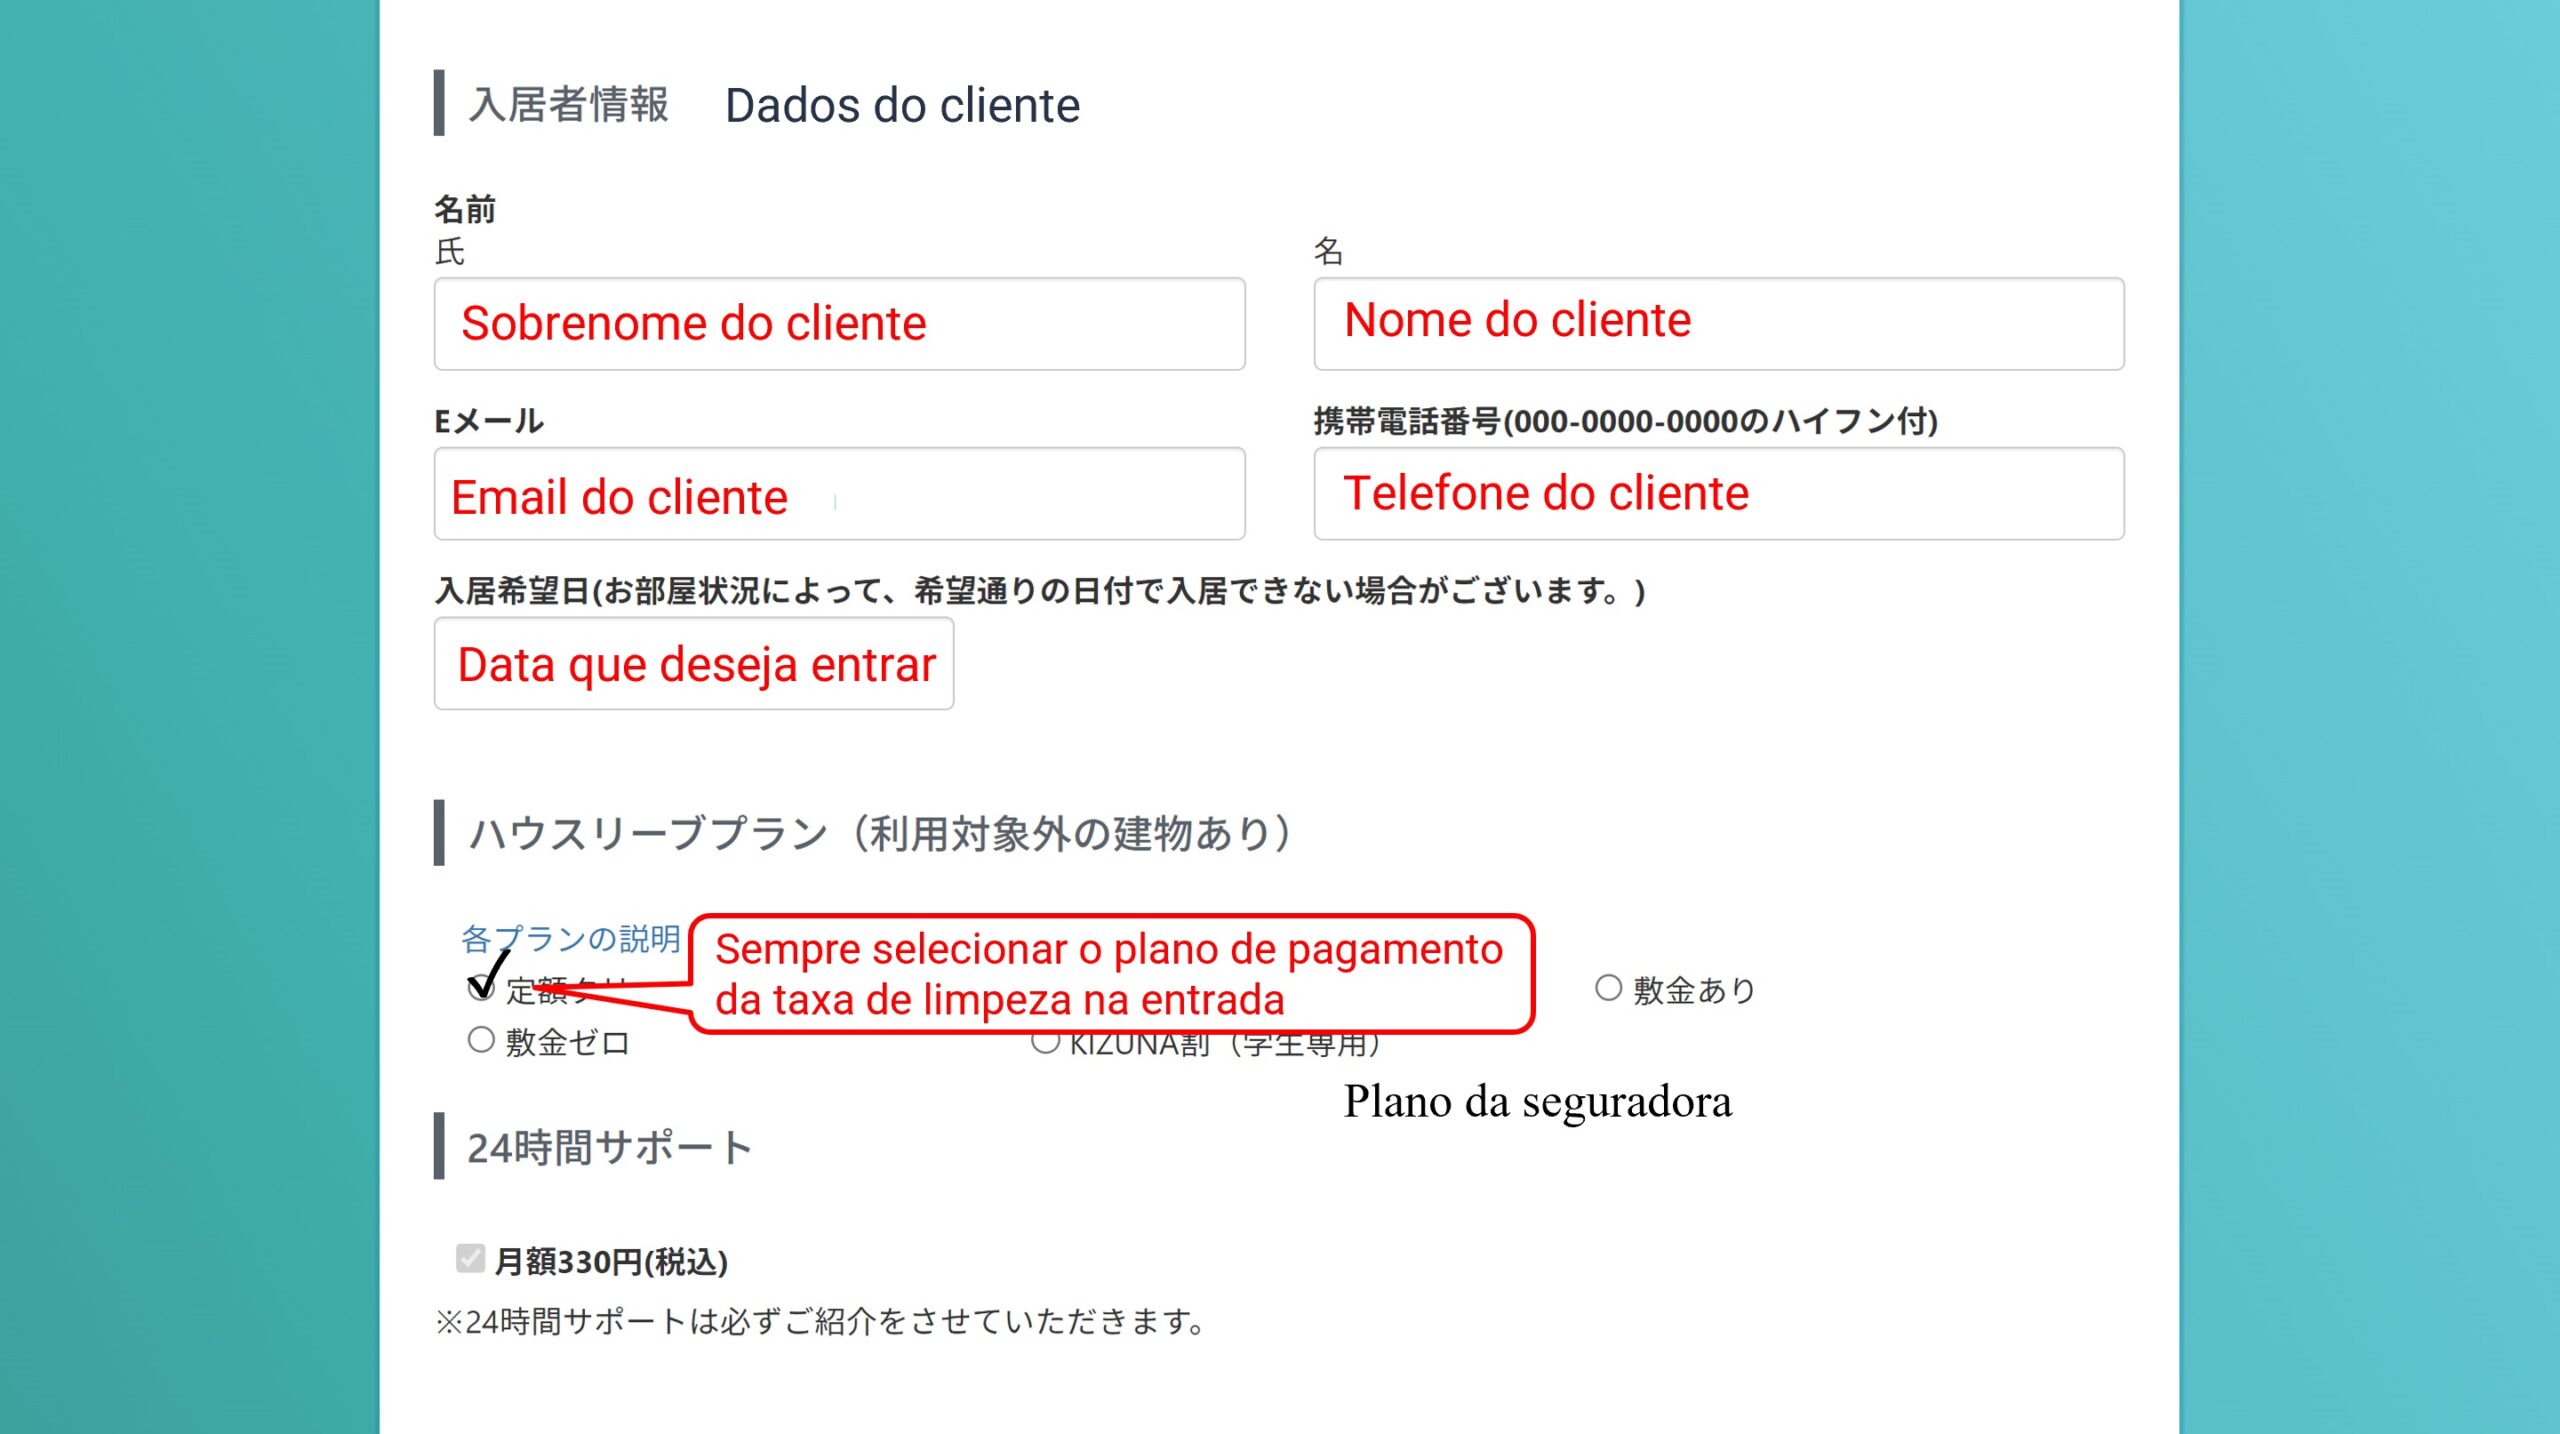The image size is (2560, 1434).
Task: Pick the 敷金あり radio button
Action: point(1608,988)
